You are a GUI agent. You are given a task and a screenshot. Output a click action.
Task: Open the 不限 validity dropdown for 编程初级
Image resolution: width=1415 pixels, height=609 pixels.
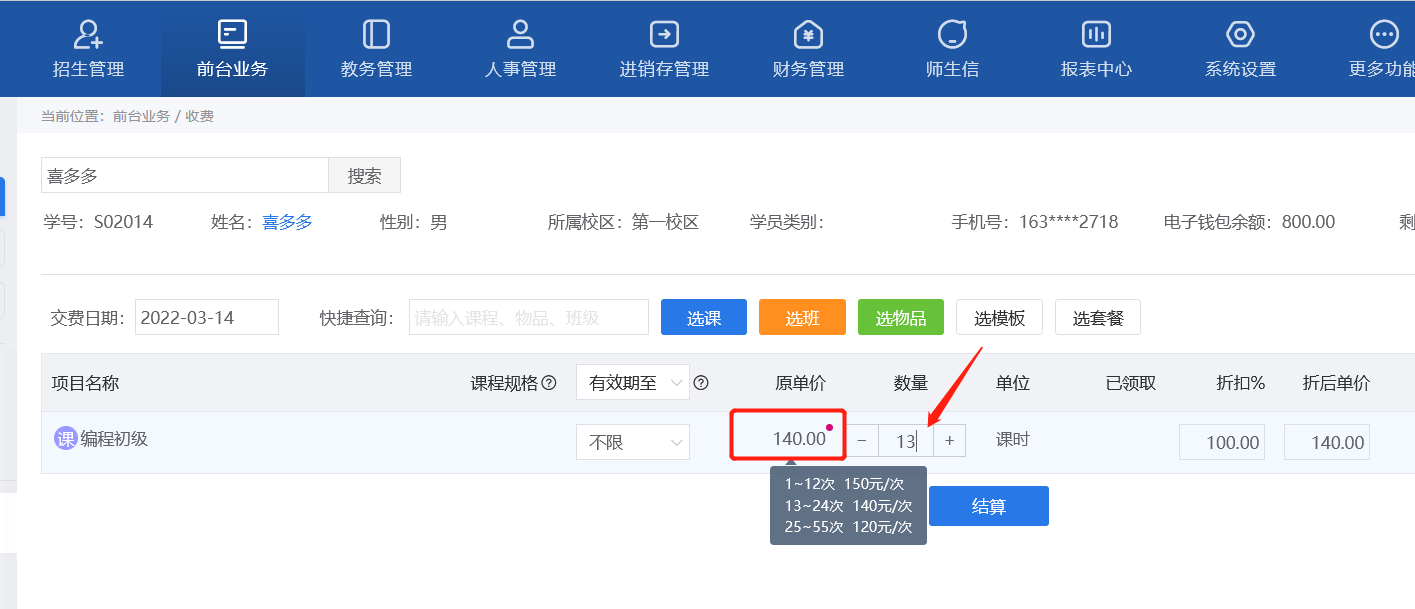tap(632, 441)
